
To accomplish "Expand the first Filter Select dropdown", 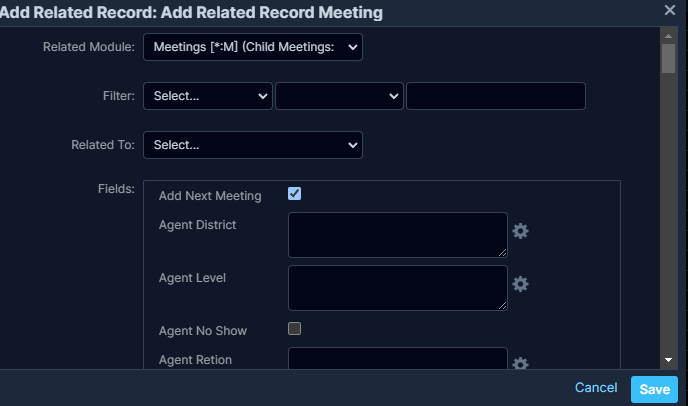I will pos(208,96).
